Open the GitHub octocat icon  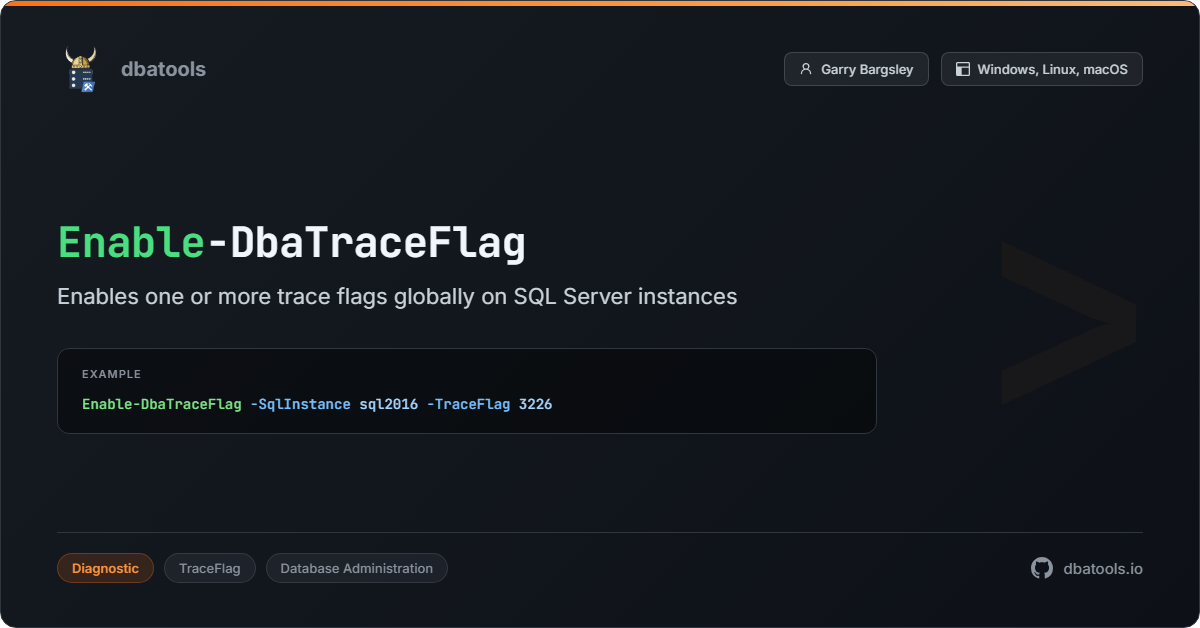(x=1042, y=568)
